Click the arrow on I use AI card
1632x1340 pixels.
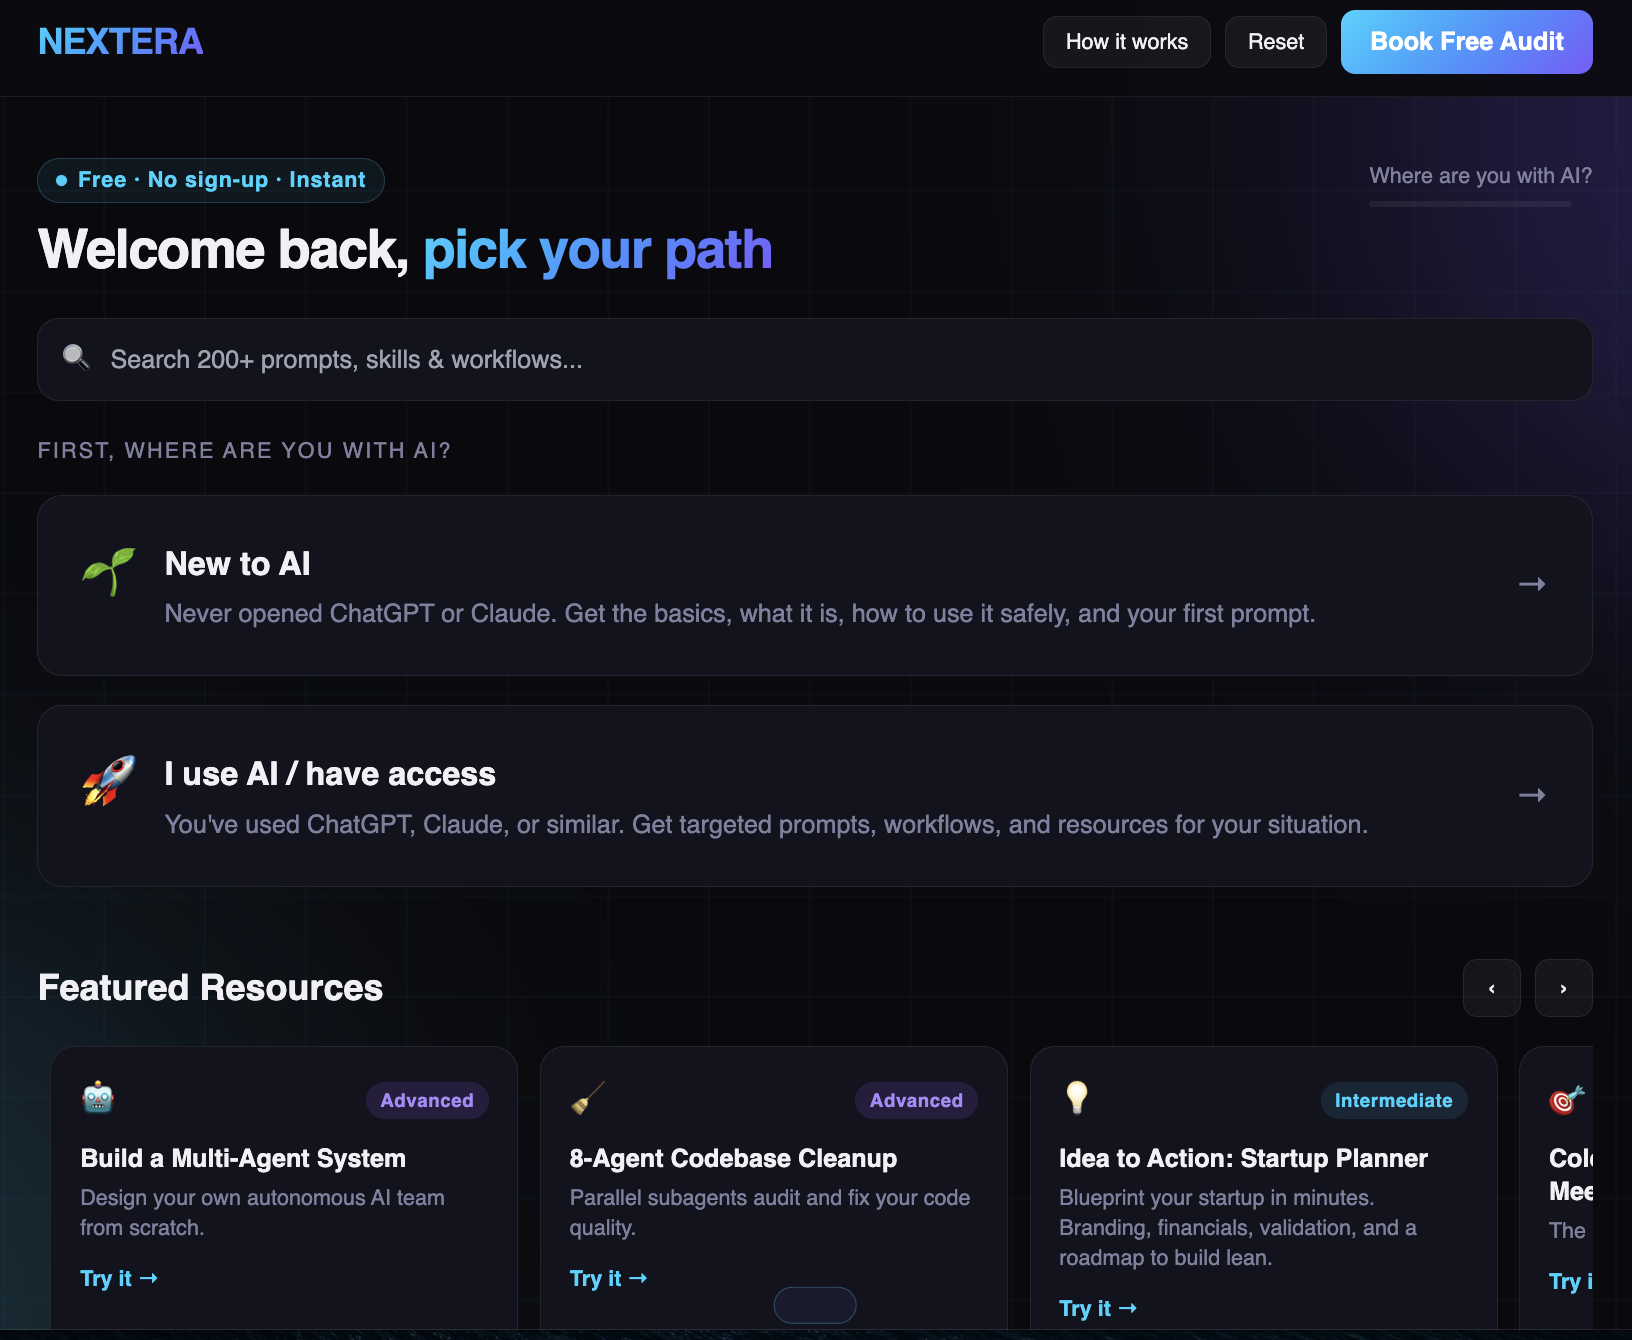[1532, 795]
